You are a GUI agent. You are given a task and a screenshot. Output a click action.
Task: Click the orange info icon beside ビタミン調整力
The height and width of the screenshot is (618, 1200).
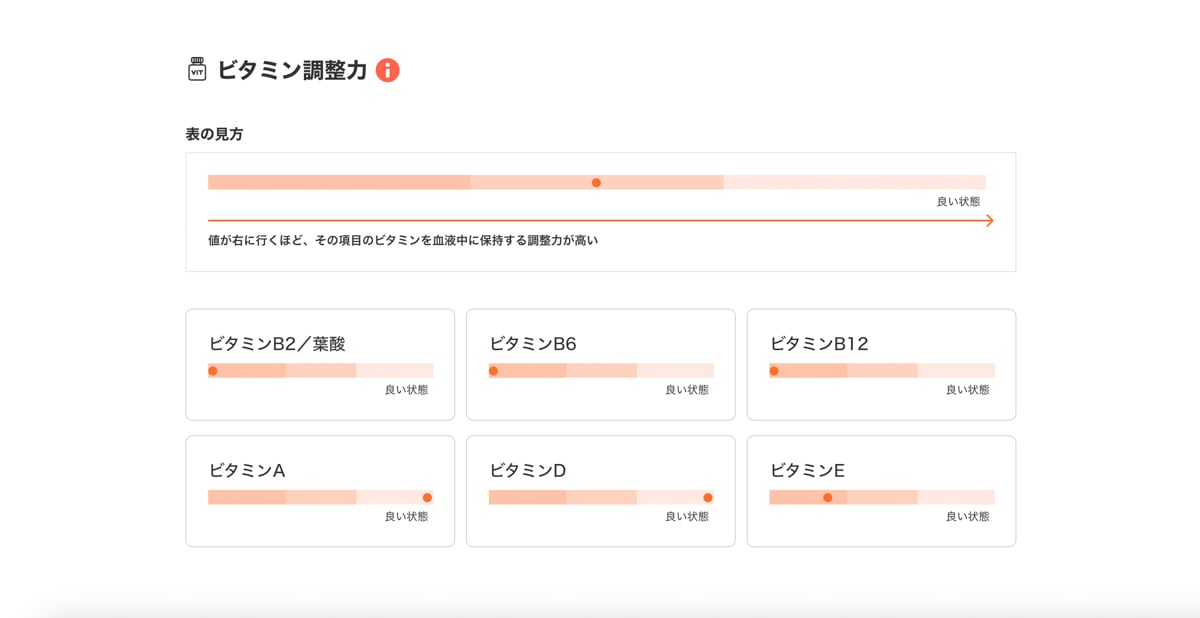[387, 70]
